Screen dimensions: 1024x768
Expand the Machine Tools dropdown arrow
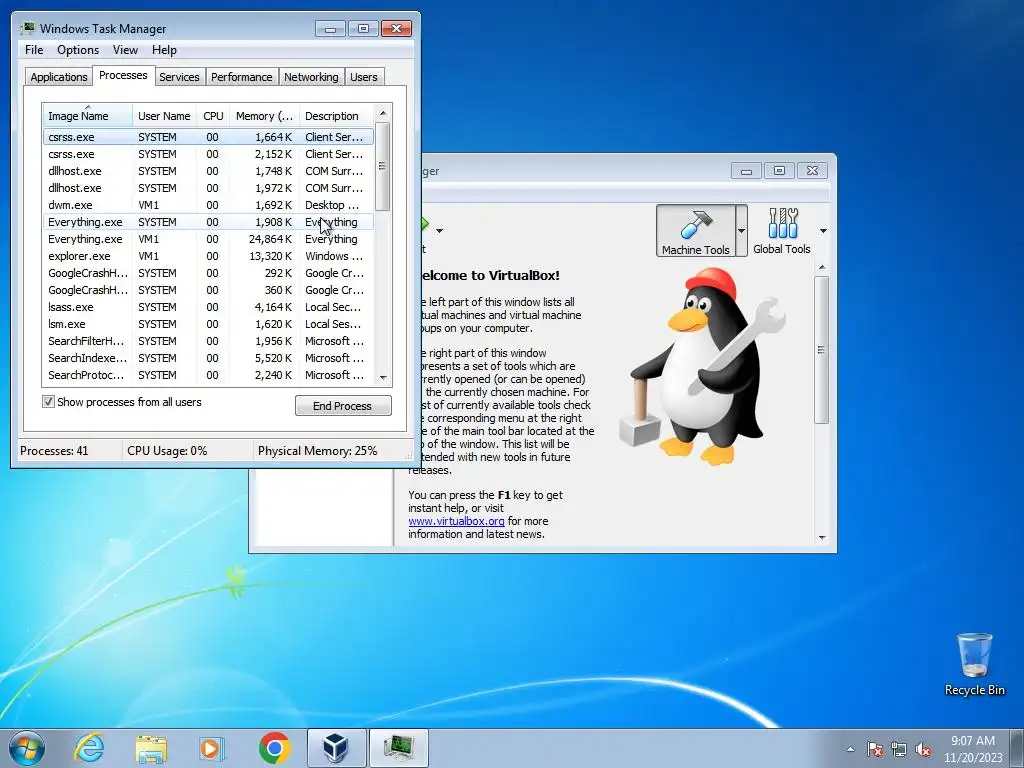[x=741, y=231]
